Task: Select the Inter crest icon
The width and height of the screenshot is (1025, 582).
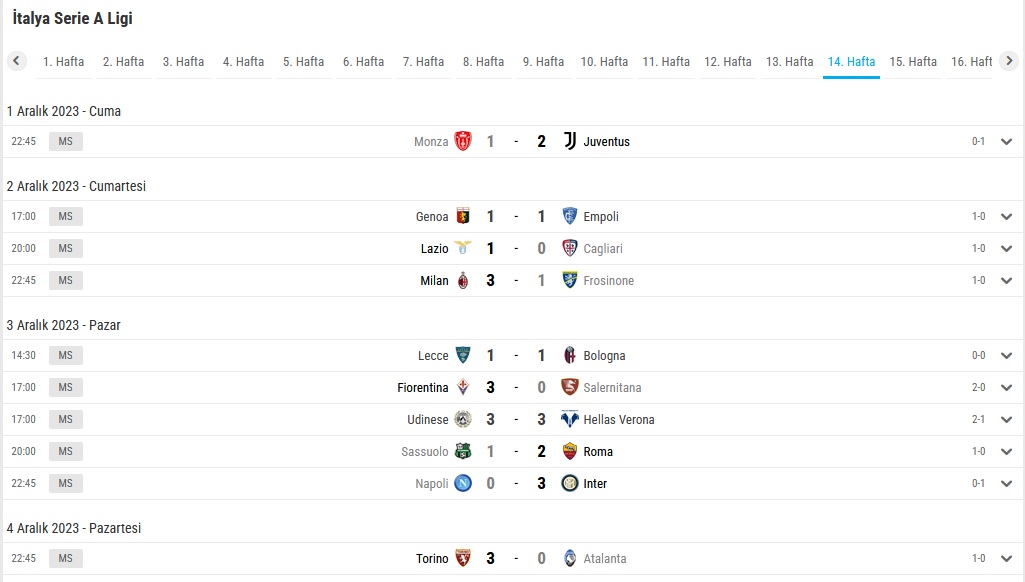Action: click(x=570, y=483)
